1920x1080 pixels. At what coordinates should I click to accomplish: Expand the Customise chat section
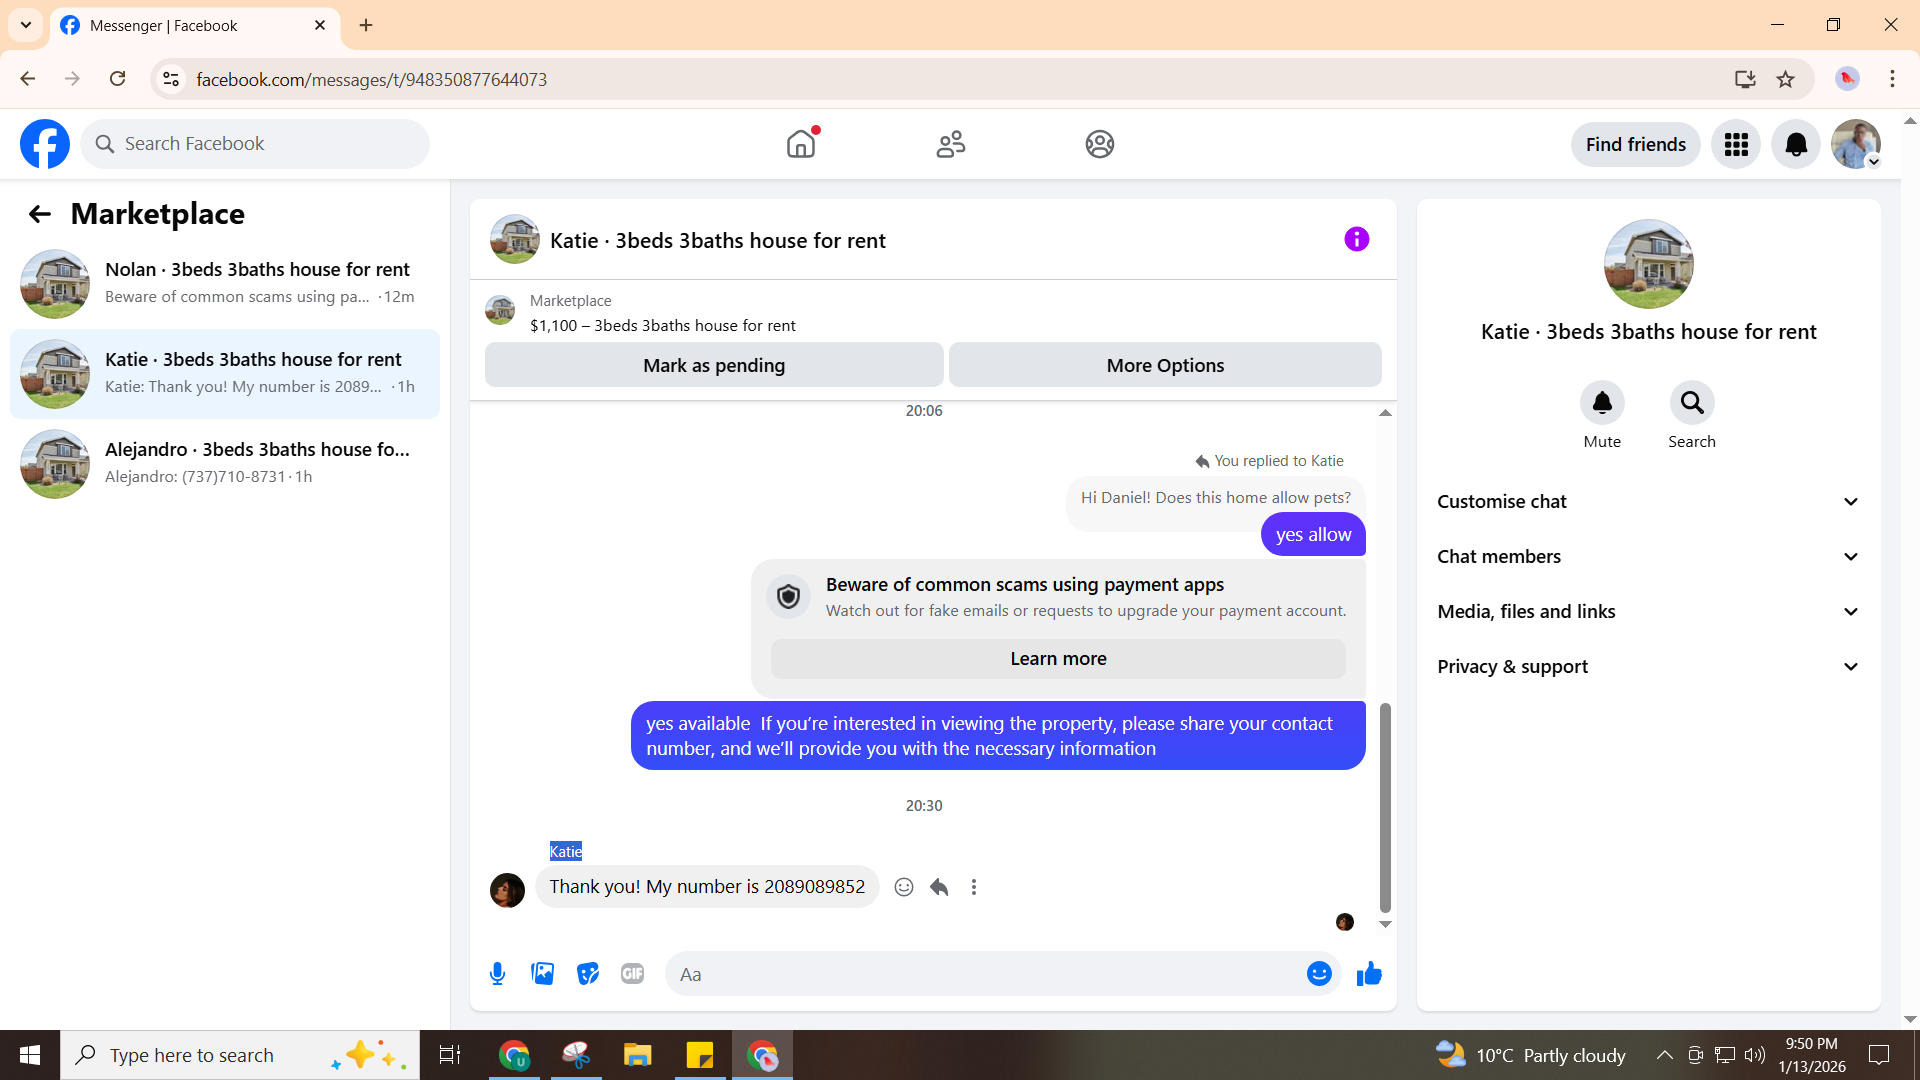tap(1648, 502)
